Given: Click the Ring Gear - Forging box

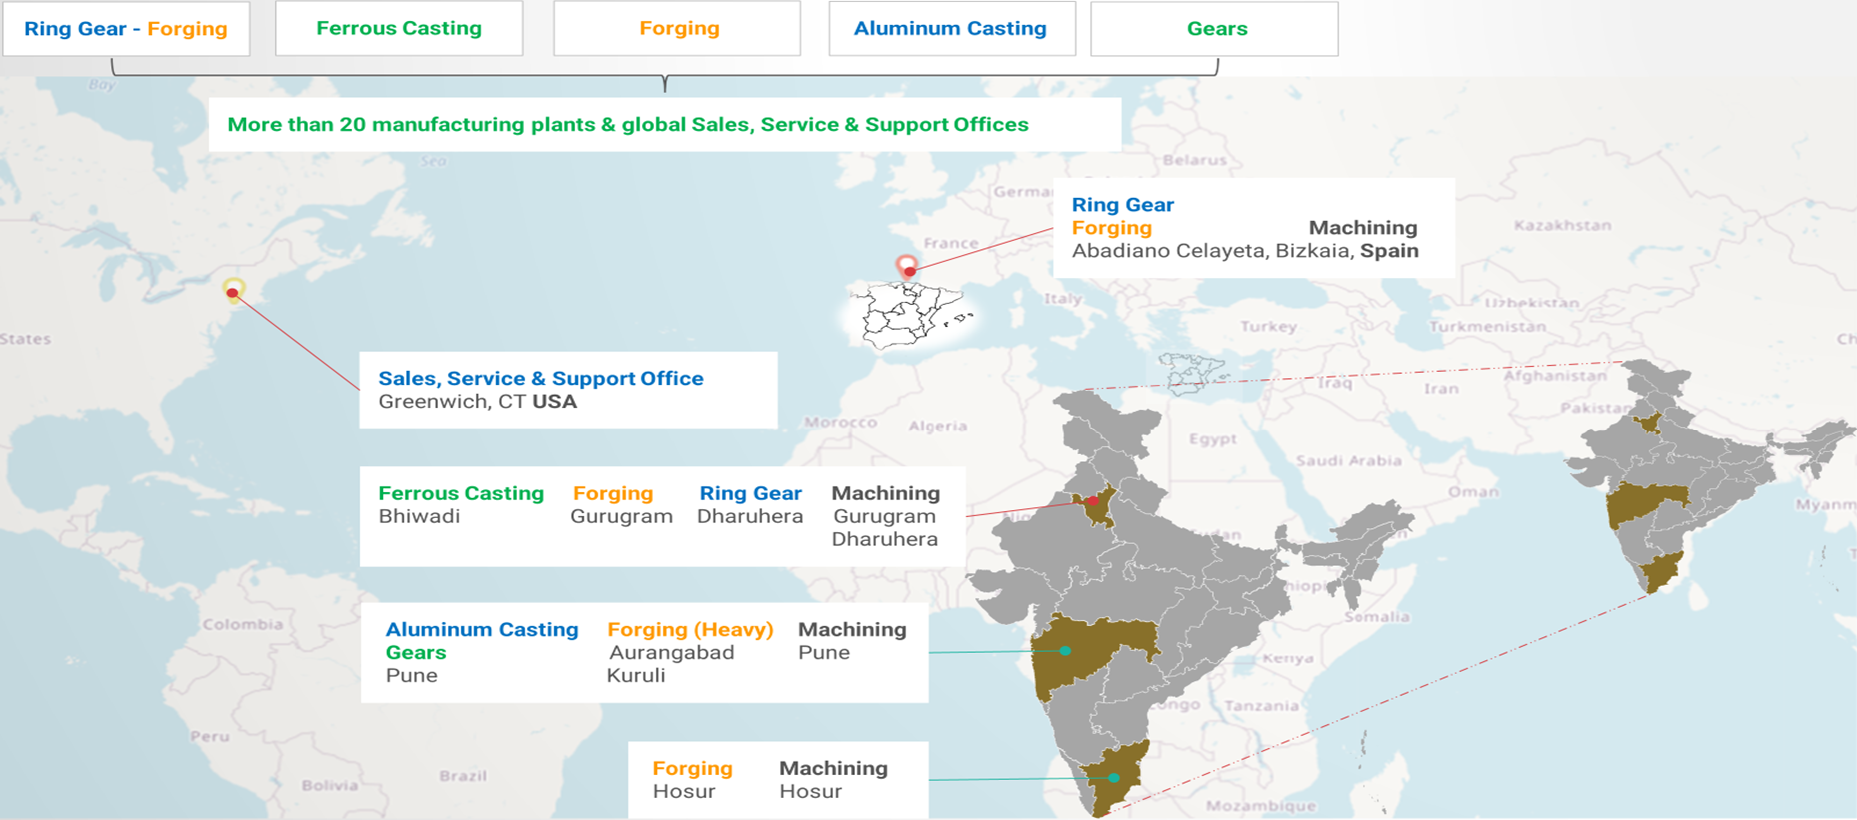Looking at the screenshot, I should pyautogui.click(x=126, y=28).
